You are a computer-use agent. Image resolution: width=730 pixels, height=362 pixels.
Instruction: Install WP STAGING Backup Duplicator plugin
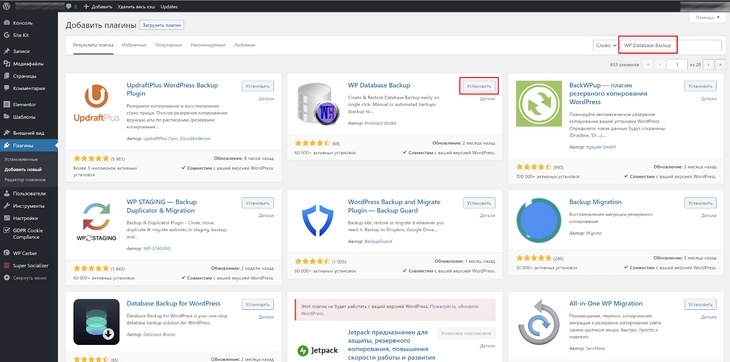[257, 203]
